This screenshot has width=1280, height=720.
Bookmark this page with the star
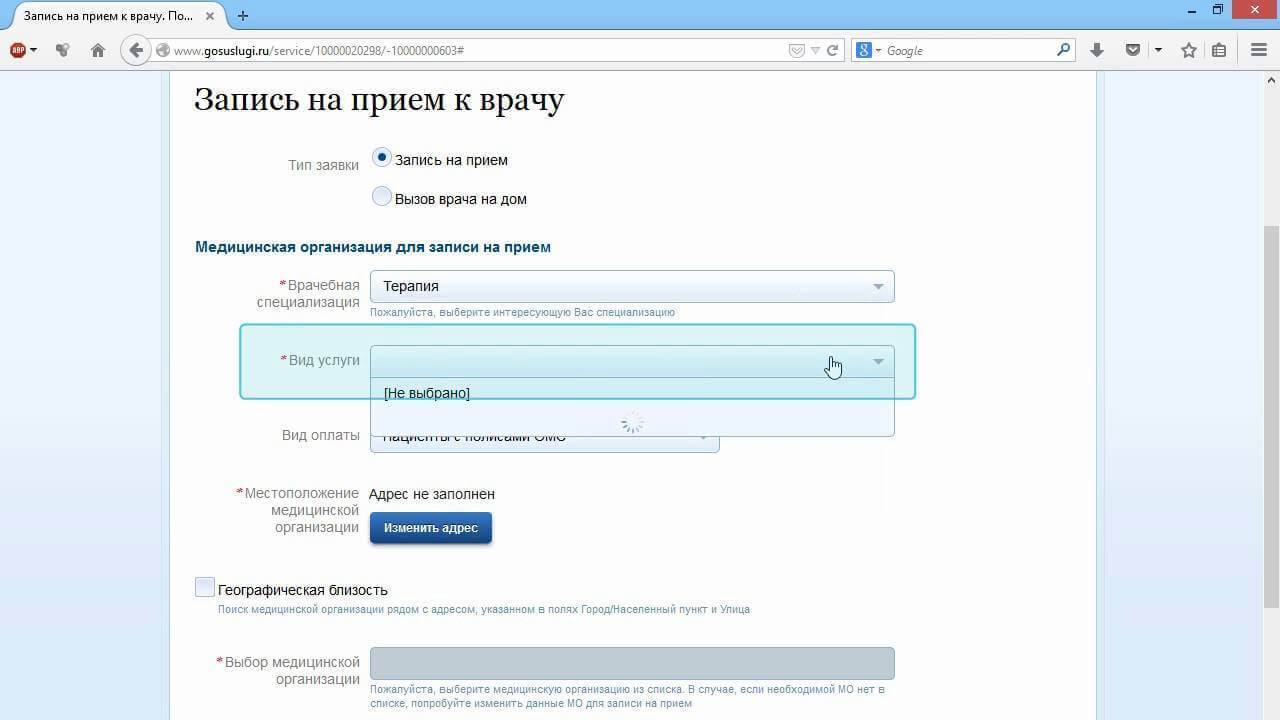click(1188, 50)
